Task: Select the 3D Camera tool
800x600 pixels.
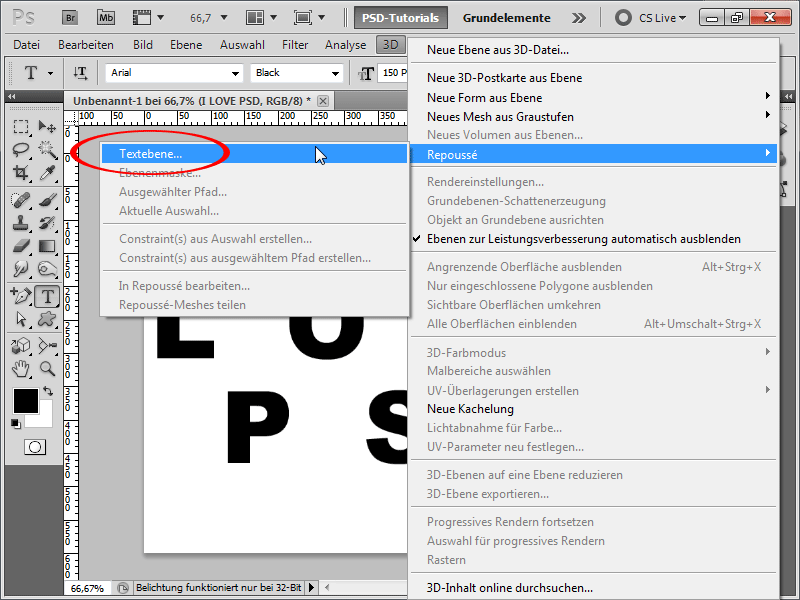Action: pos(47,346)
